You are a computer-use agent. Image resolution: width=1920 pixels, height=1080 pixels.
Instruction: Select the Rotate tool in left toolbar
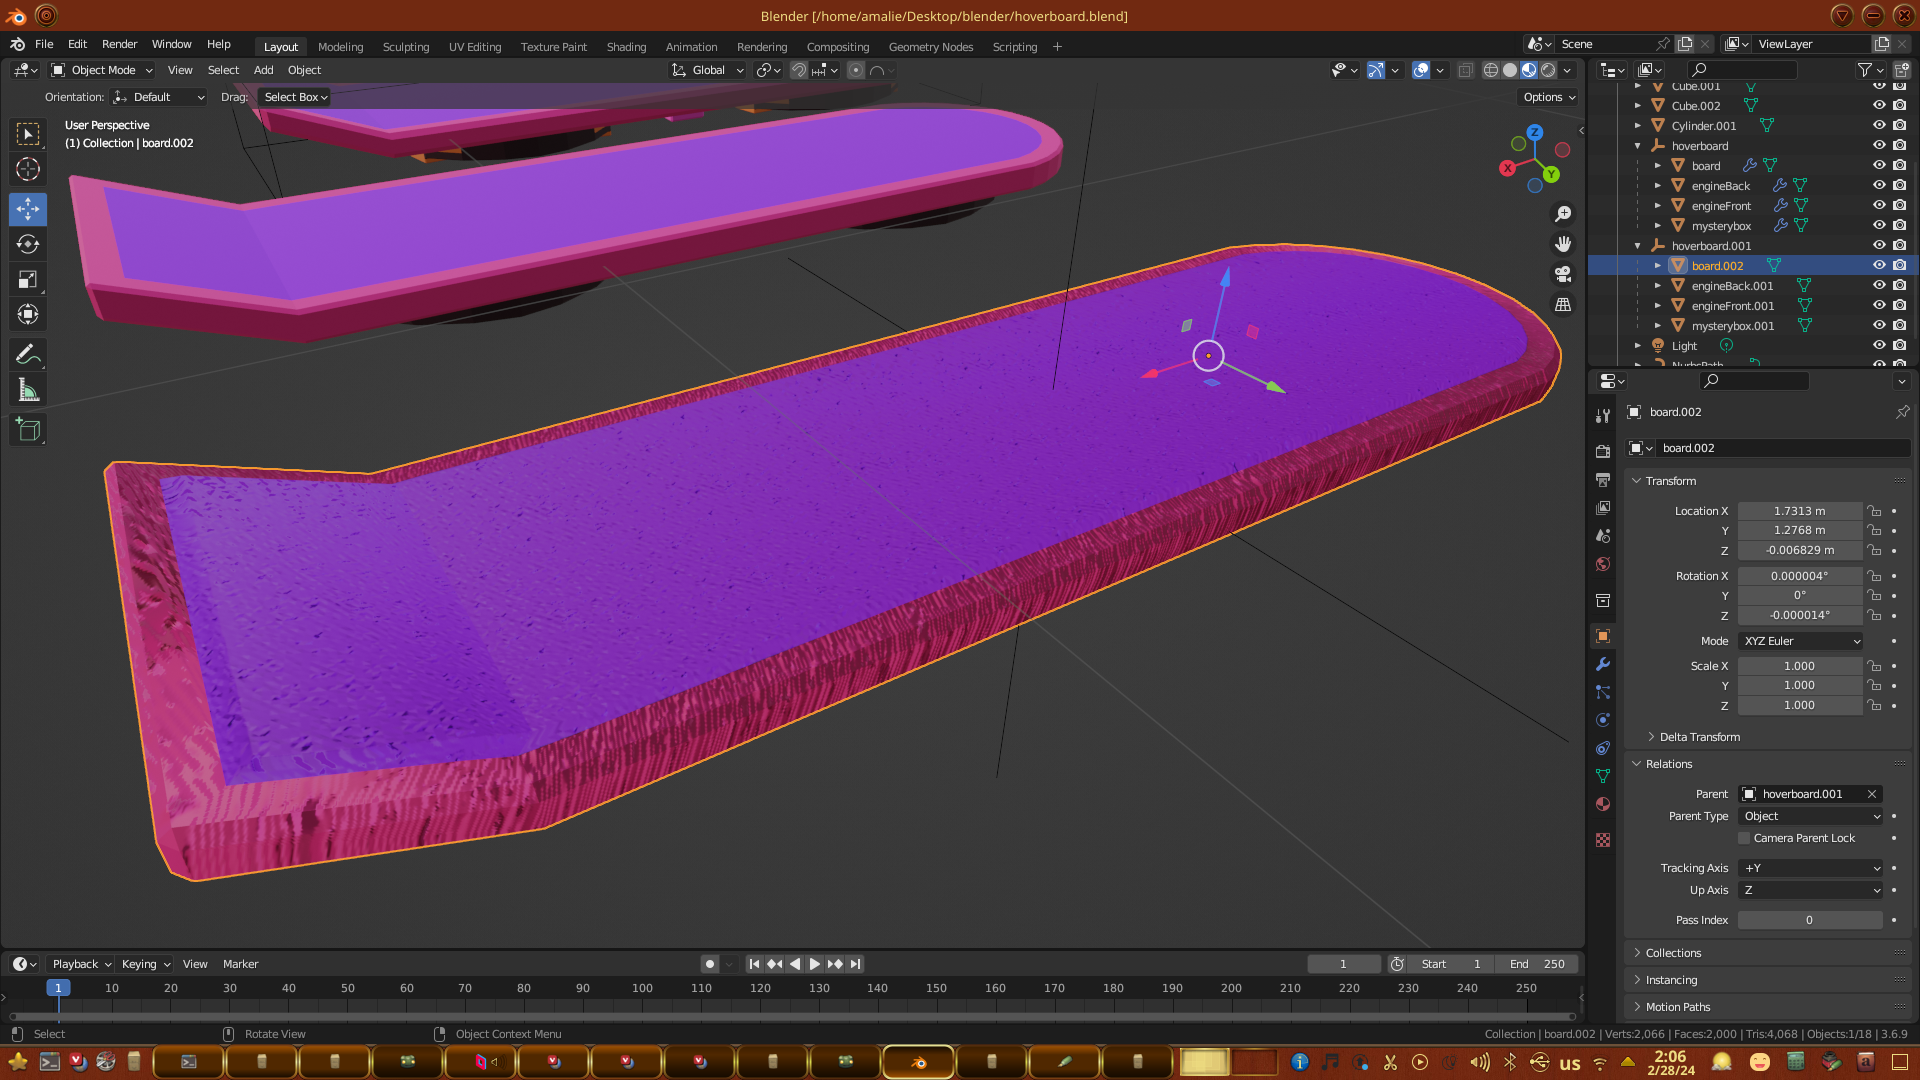28,244
